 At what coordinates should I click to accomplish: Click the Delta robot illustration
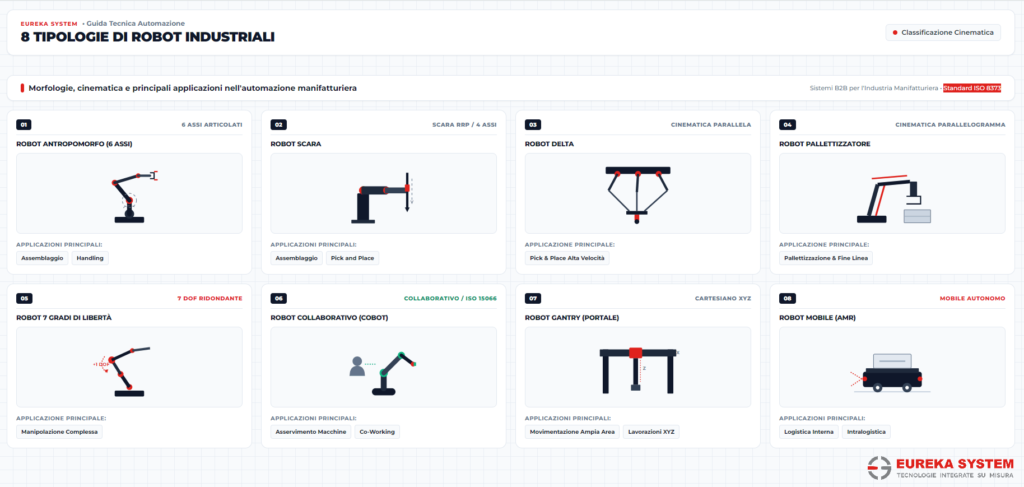[x=637, y=195]
